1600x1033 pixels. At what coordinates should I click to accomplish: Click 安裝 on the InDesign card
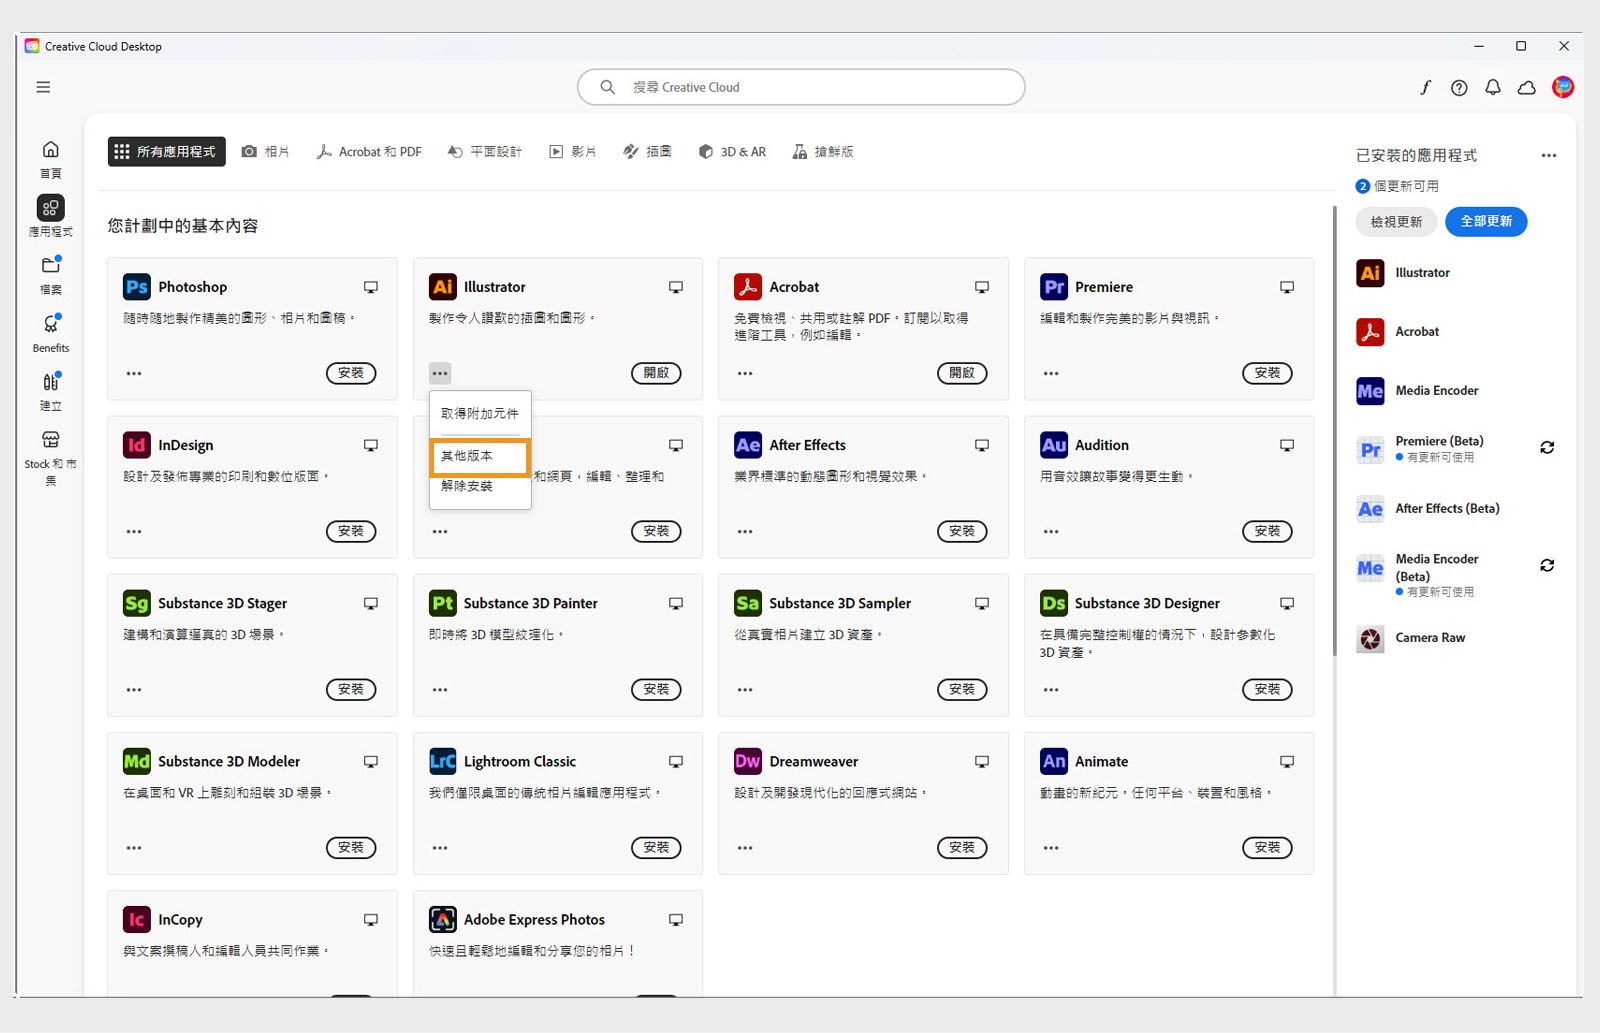[x=351, y=531]
